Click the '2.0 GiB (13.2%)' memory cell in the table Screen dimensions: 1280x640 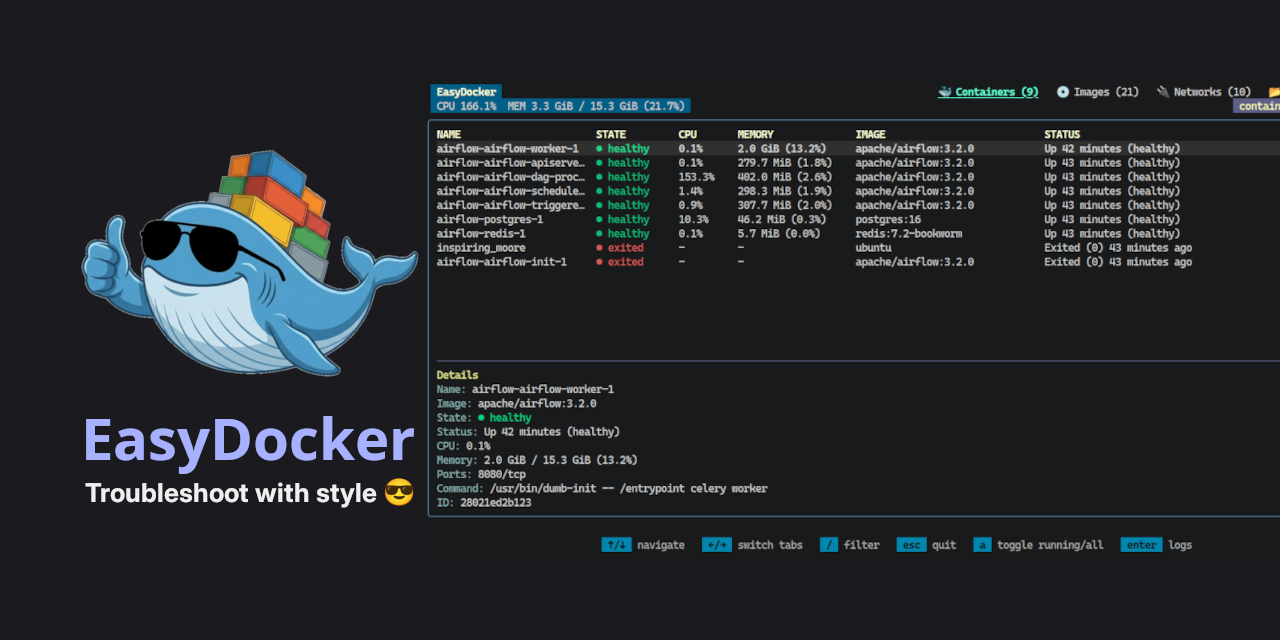point(784,148)
